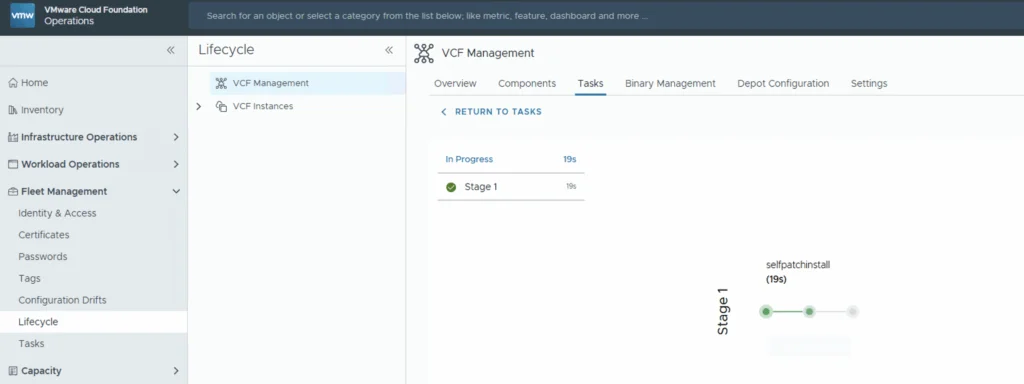Screen dimensions: 1024x384
Task: Click the second selfpatchinstall progress node
Action: (x=809, y=312)
